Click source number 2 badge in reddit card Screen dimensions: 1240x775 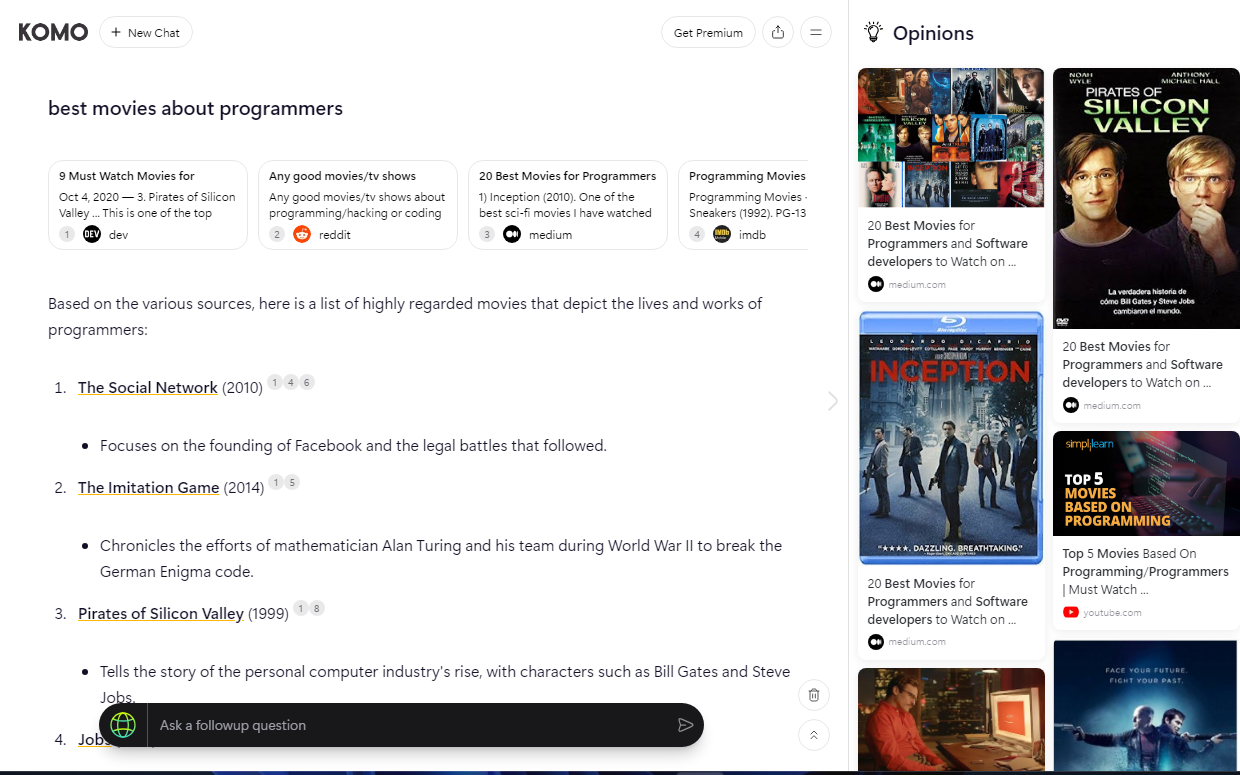coord(277,234)
